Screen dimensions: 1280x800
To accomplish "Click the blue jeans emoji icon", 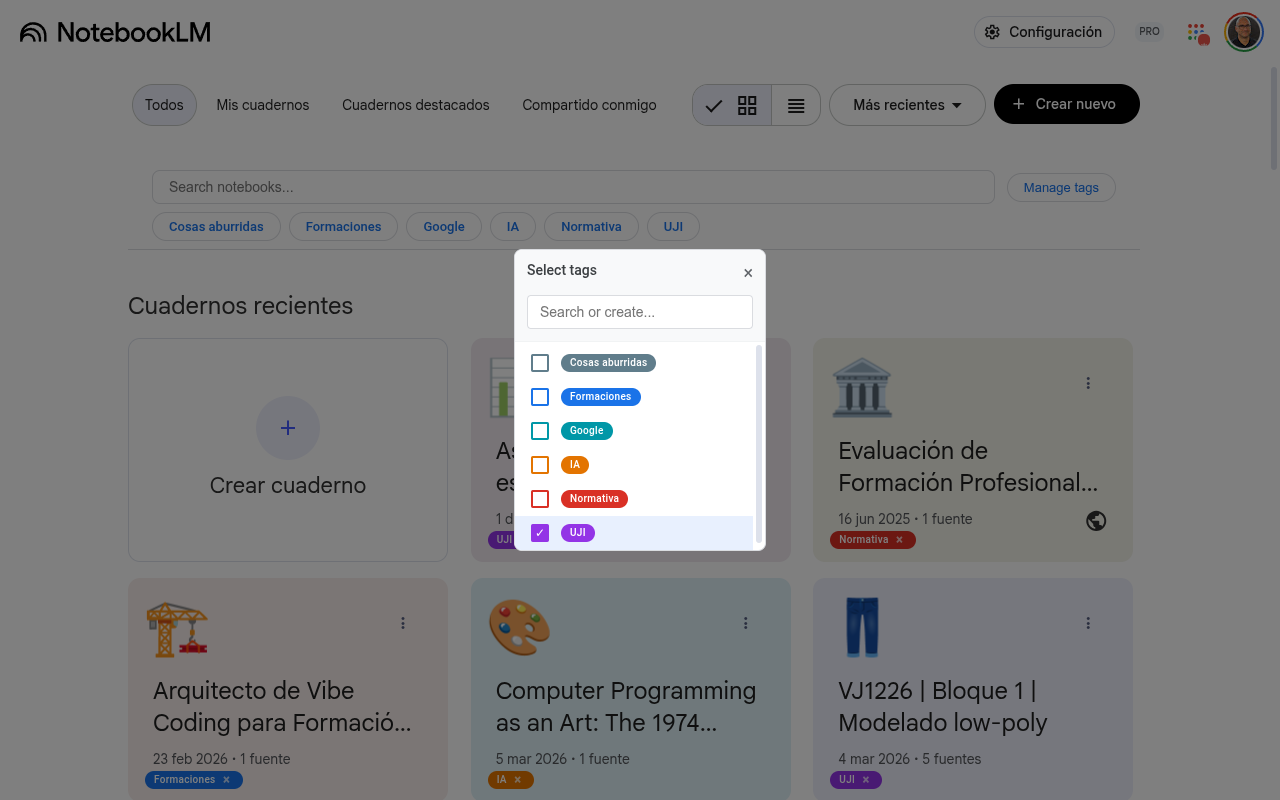I will point(862,627).
